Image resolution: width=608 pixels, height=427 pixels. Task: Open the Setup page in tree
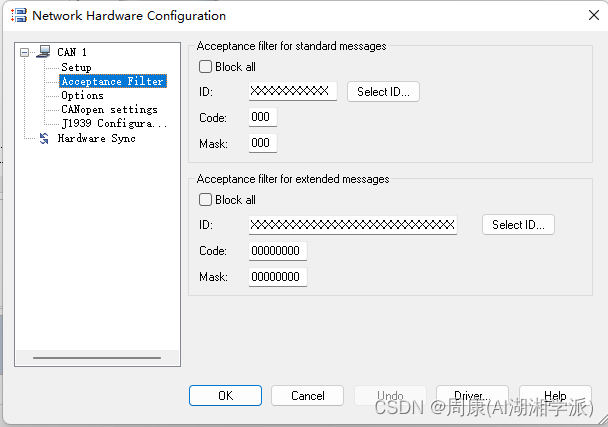tap(76, 67)
